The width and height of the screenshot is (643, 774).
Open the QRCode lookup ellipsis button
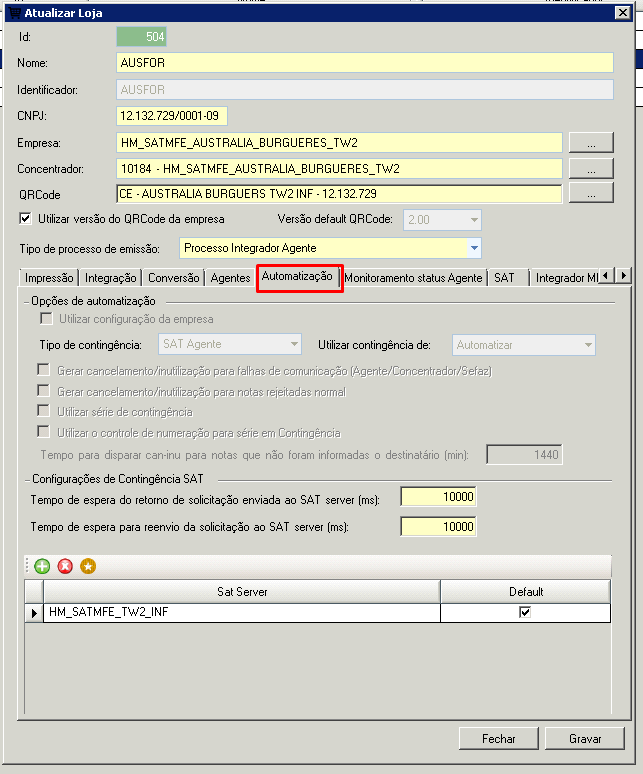[591, 193]
